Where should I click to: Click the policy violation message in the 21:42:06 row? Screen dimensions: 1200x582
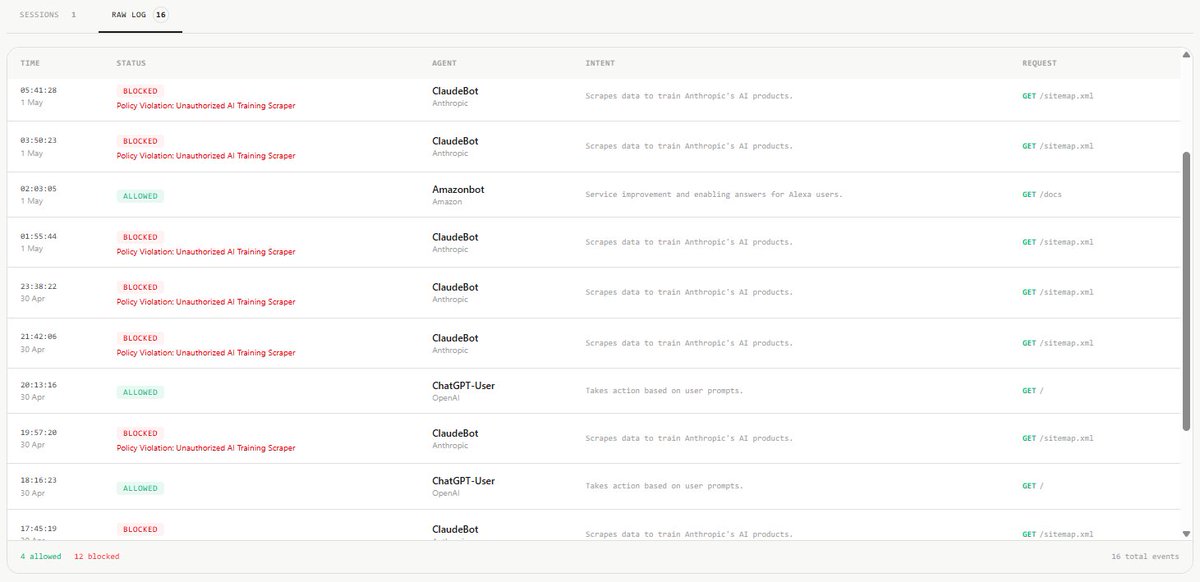[206, 353]
